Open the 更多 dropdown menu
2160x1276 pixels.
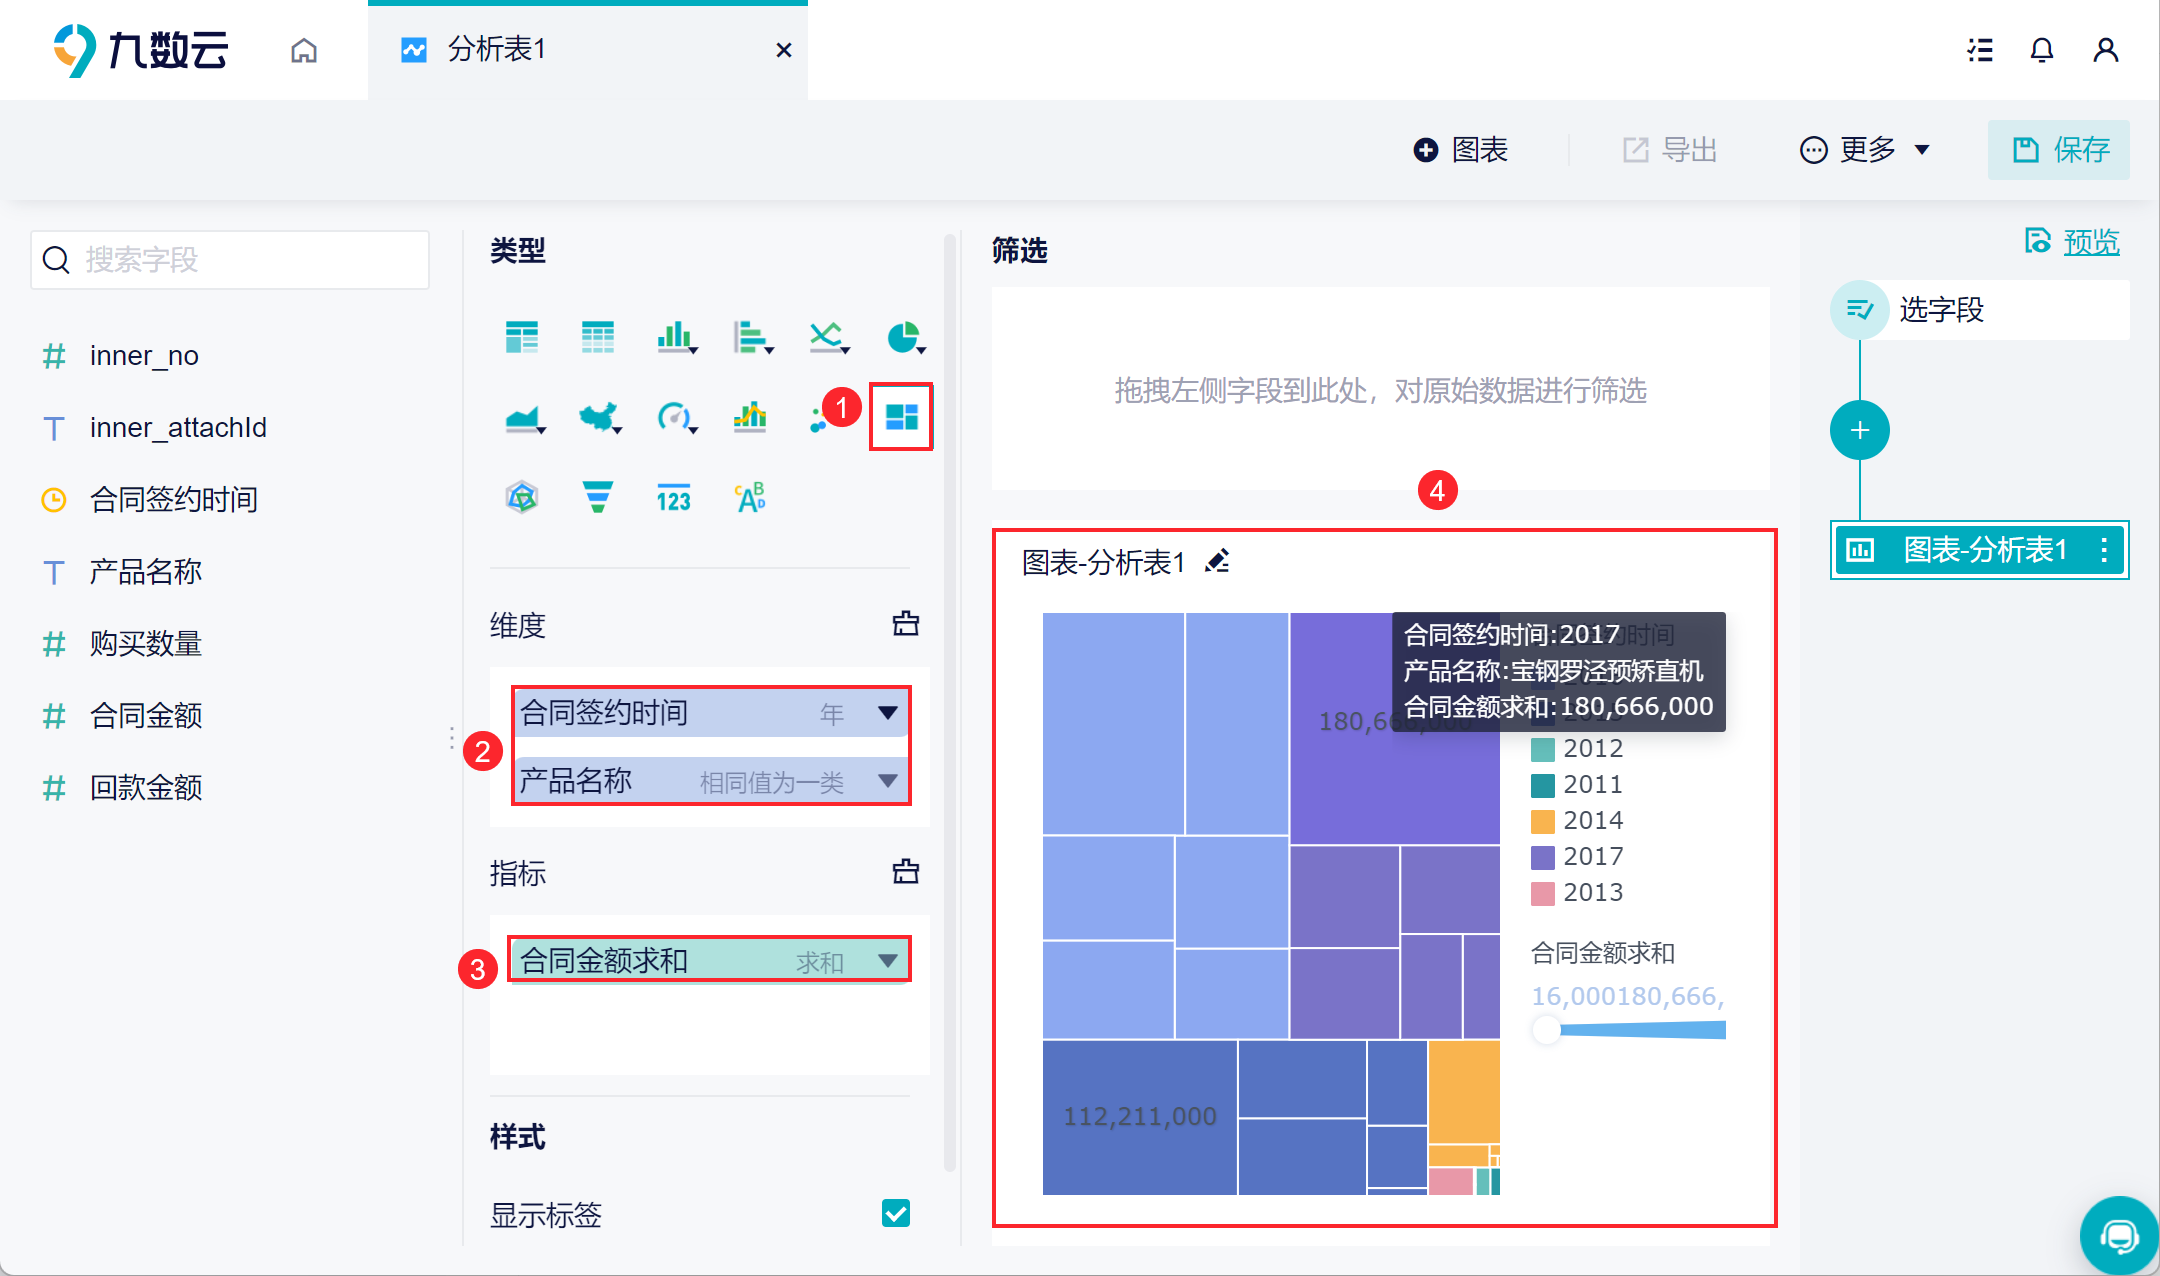point(1865,150)
